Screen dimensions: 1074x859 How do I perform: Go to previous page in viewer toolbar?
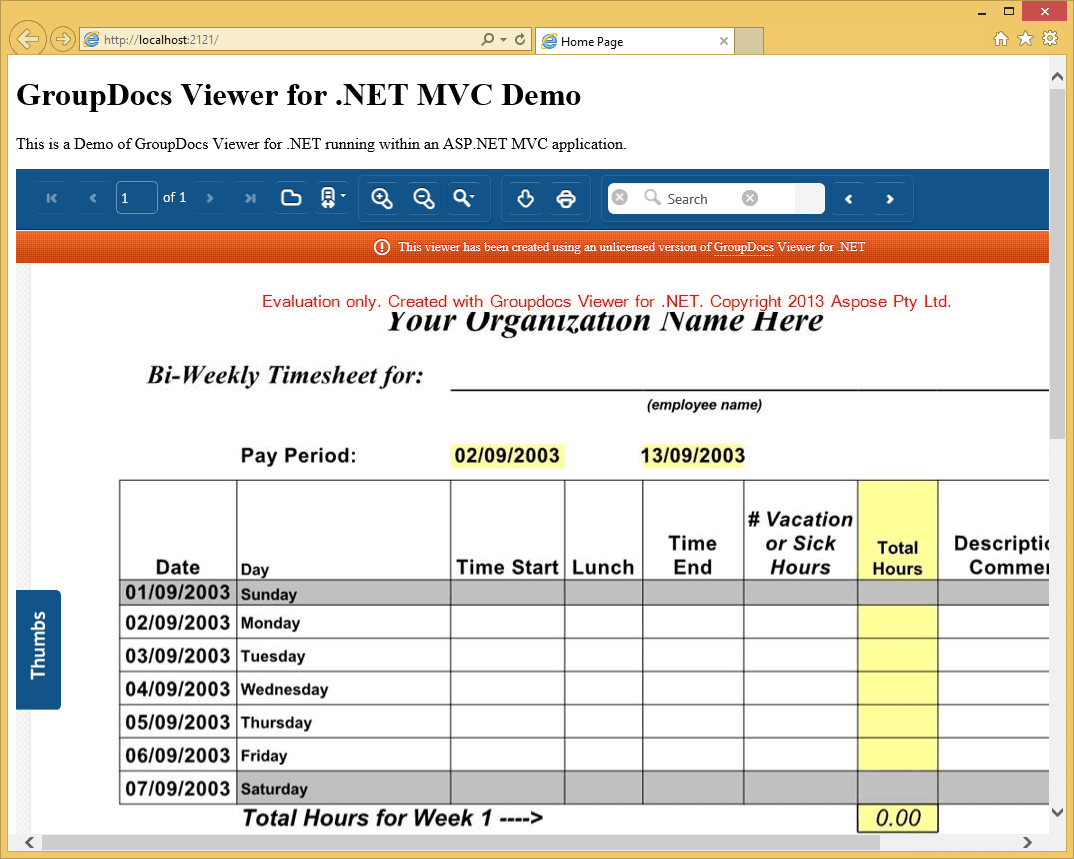point(92,199)
